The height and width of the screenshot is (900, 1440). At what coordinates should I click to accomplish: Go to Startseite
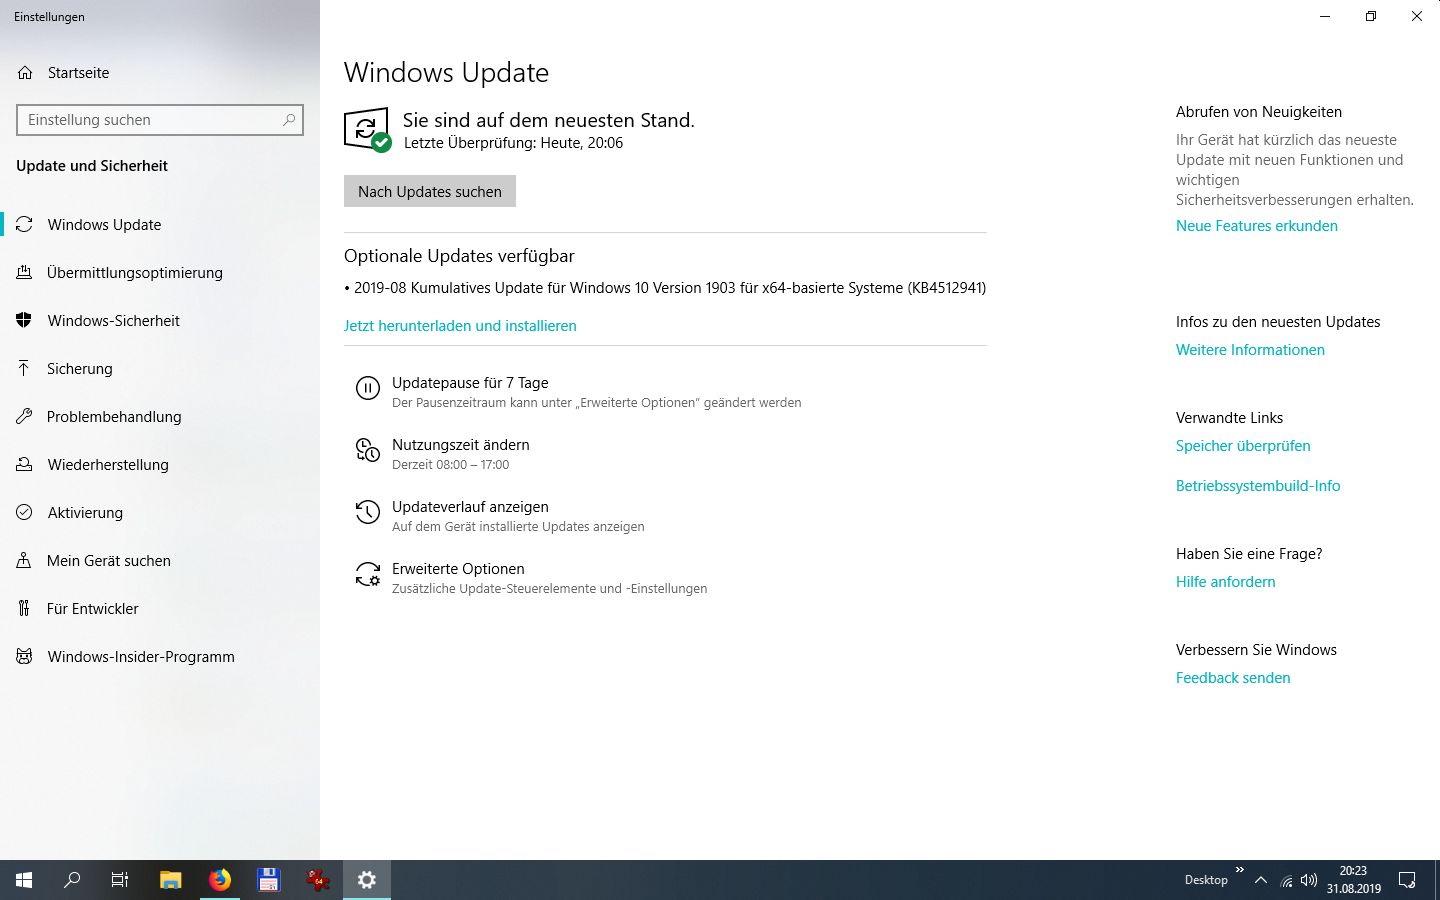click(x=78, y=73)
